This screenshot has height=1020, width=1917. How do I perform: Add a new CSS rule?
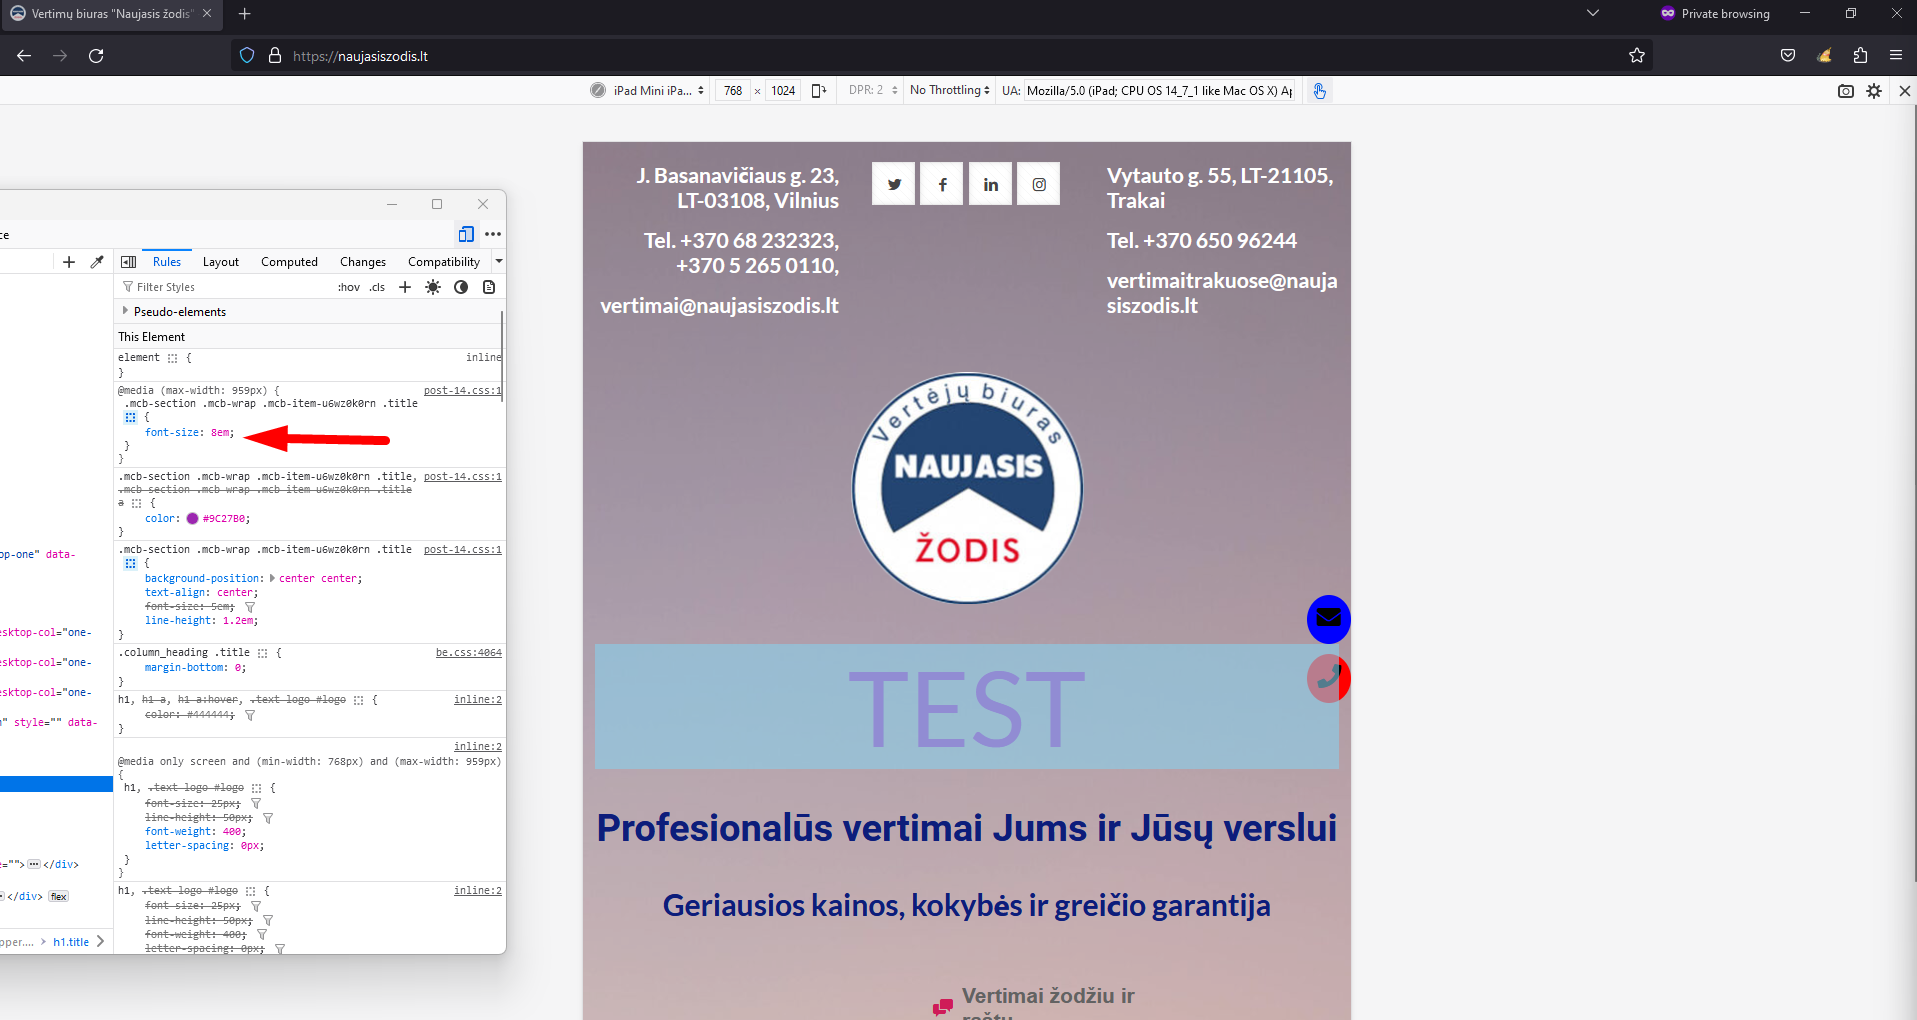(405, 287)
